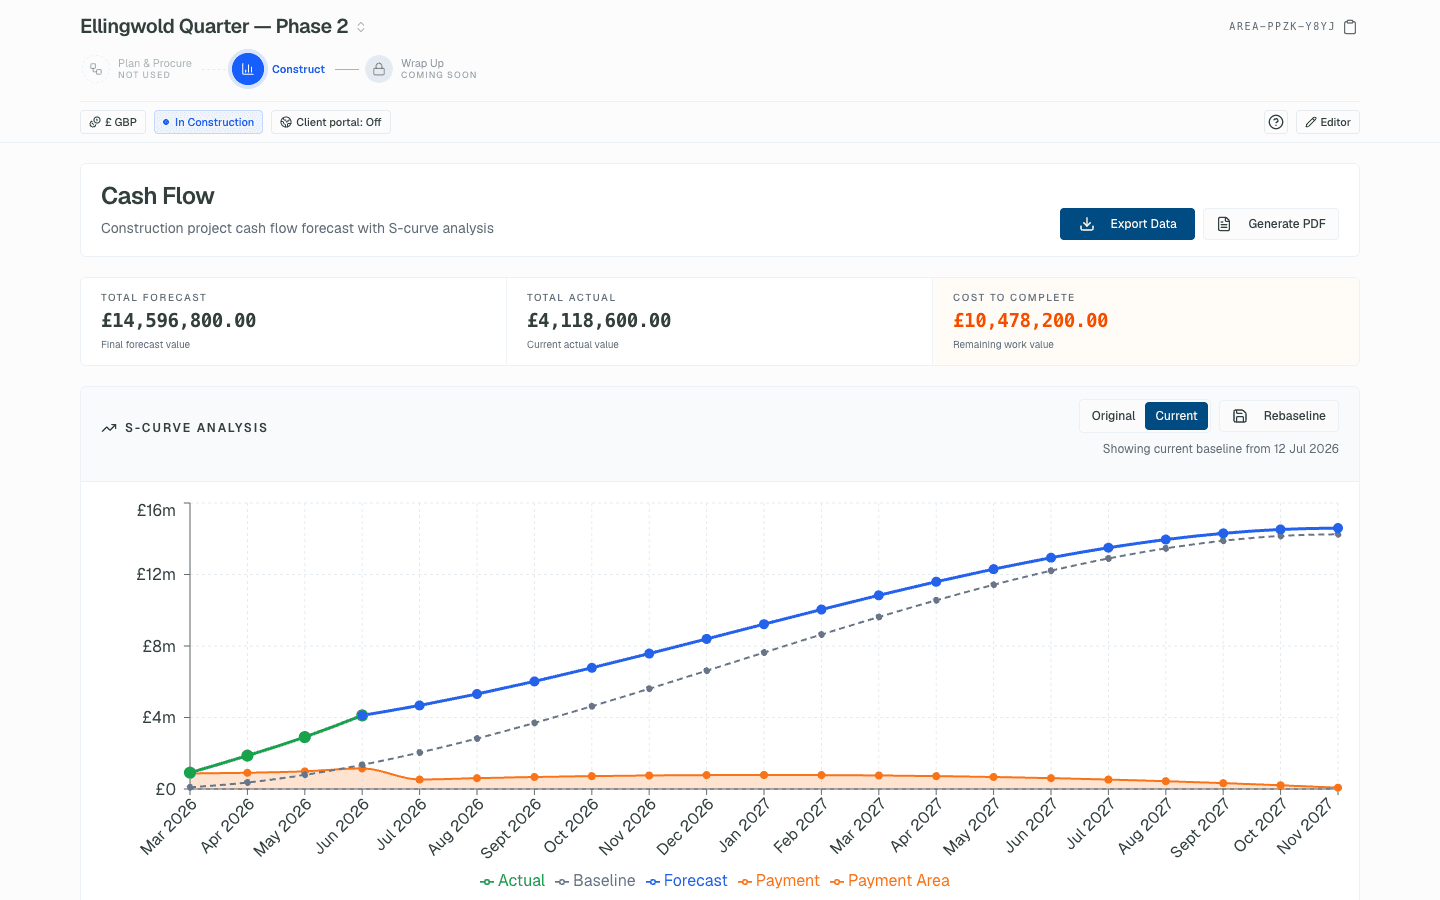Open the help question mark icon

coord(1276,122)
